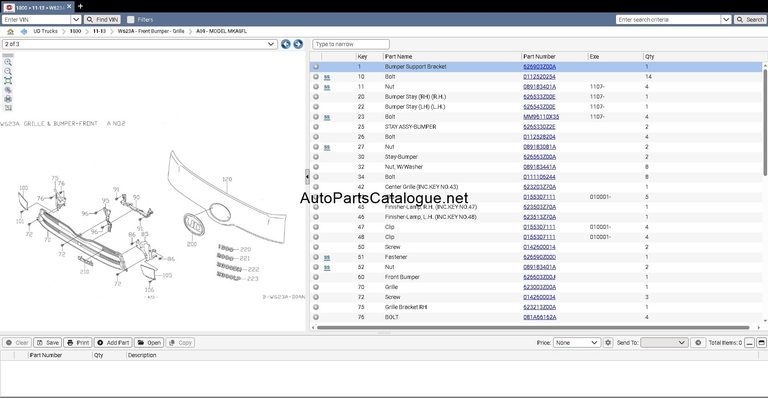Viewport: 768px width, 398px height.
Task: Open supersession link on key 10 Bolt
Action: click(327, 77)
